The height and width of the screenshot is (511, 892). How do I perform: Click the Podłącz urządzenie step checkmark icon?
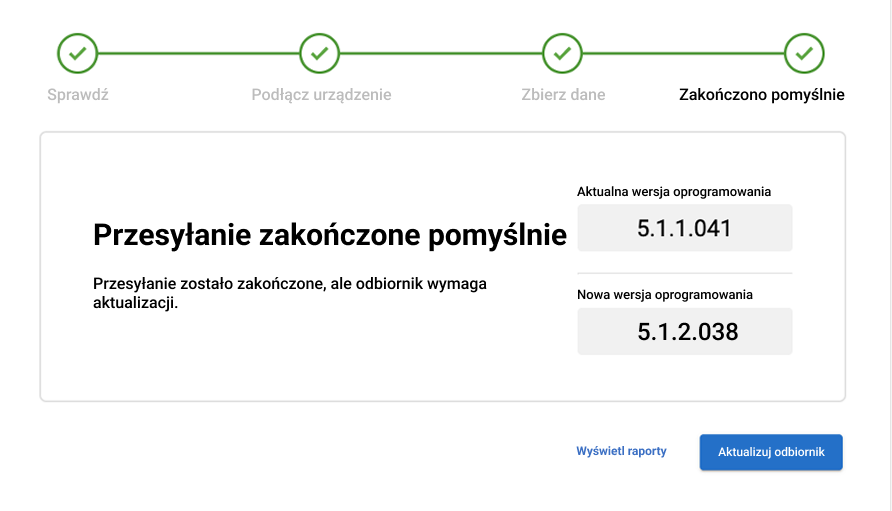pos(320,53)
